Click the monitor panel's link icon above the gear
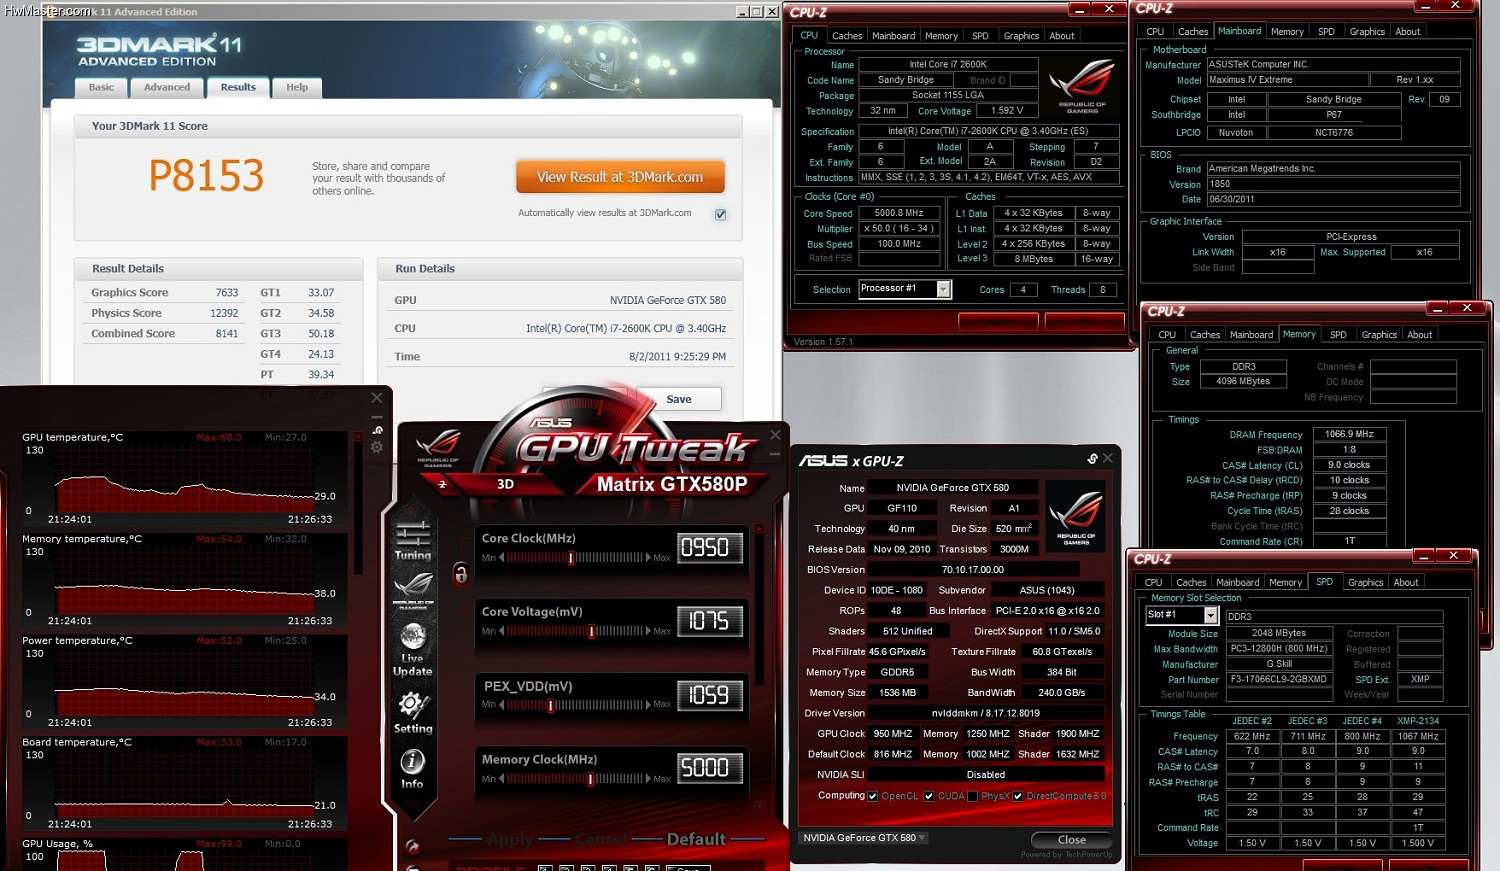The image size is (1500, 871). click(x=377, y=431)
